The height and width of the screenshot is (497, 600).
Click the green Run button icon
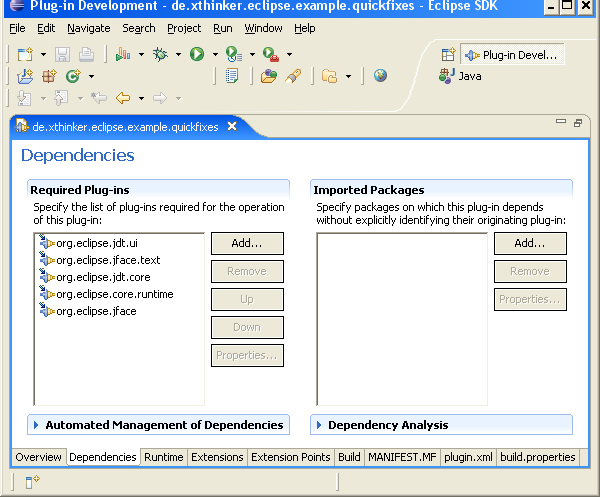[197, 54]
